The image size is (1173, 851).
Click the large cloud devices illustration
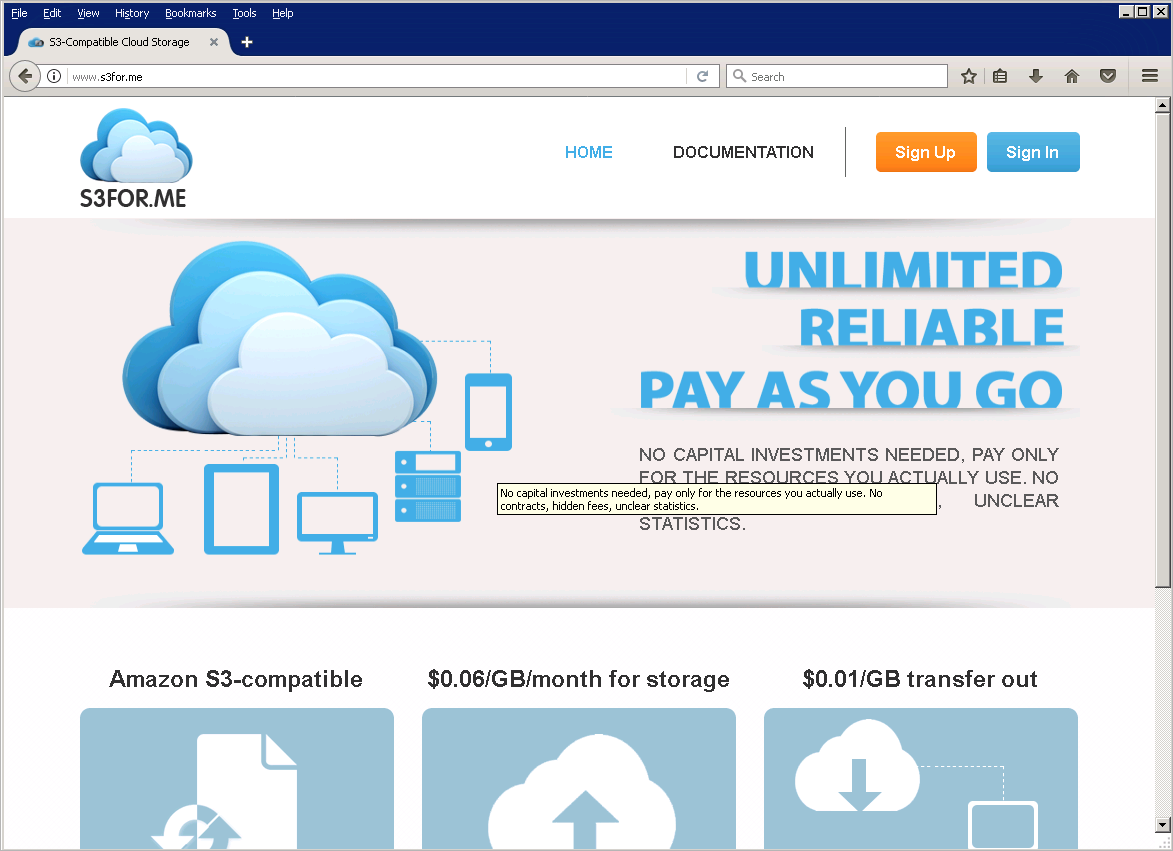click(297, 398)
